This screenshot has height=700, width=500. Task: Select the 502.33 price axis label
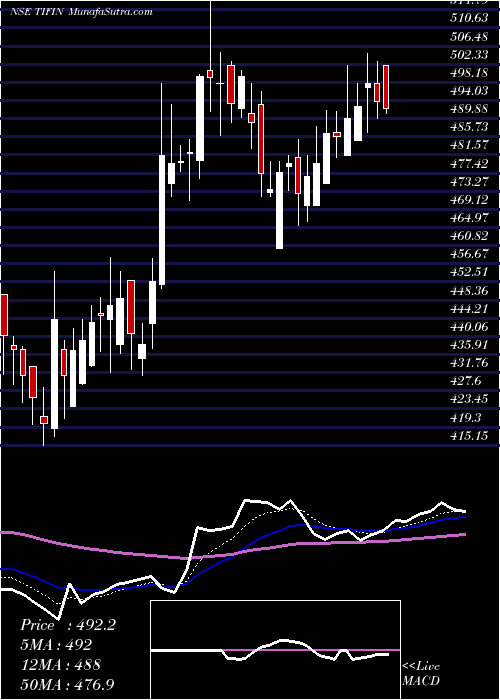click(x=469, y=54)
